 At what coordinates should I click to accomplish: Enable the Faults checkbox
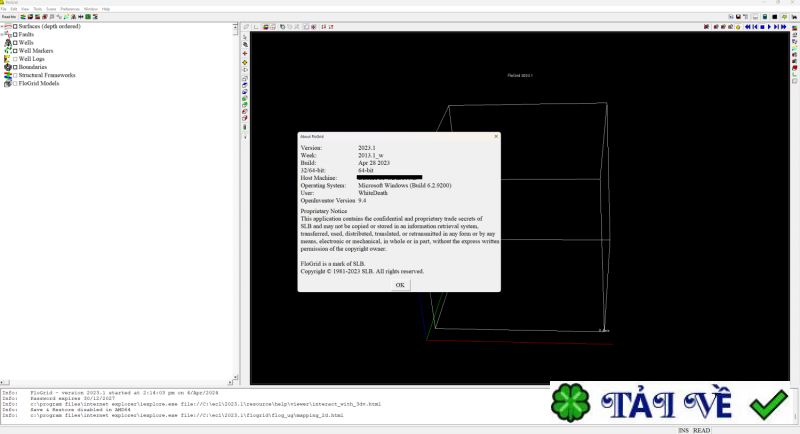[15, 35]
